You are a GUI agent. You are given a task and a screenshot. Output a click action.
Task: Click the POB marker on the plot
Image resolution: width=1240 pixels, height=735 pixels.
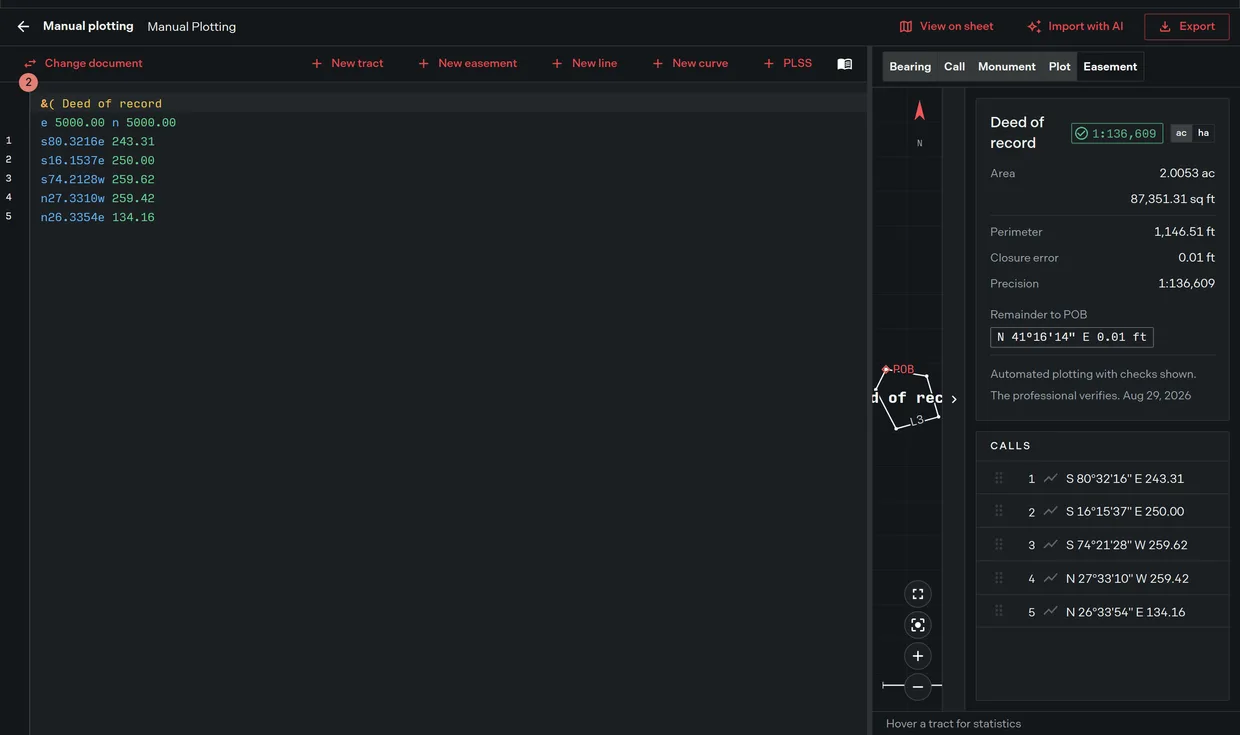pyautogui.click(x=886, y=369)
